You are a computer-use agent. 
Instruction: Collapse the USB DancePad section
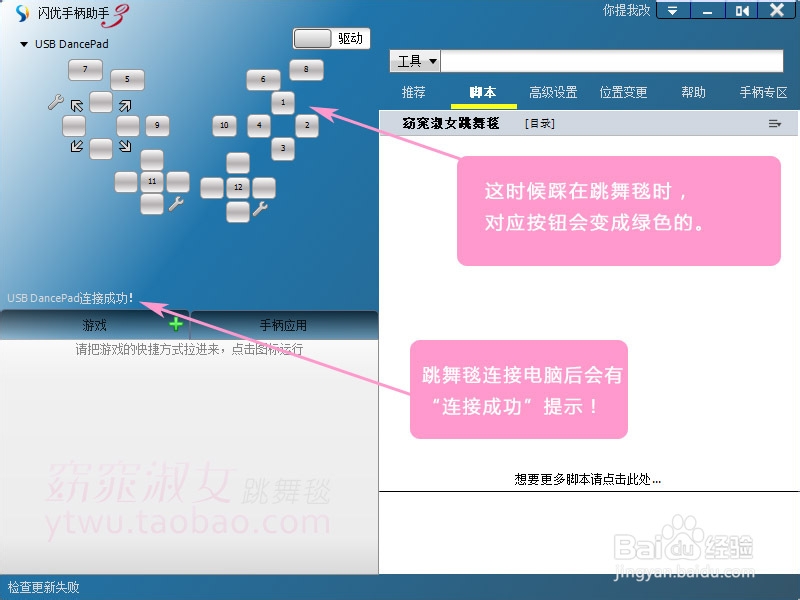[22, 44]
